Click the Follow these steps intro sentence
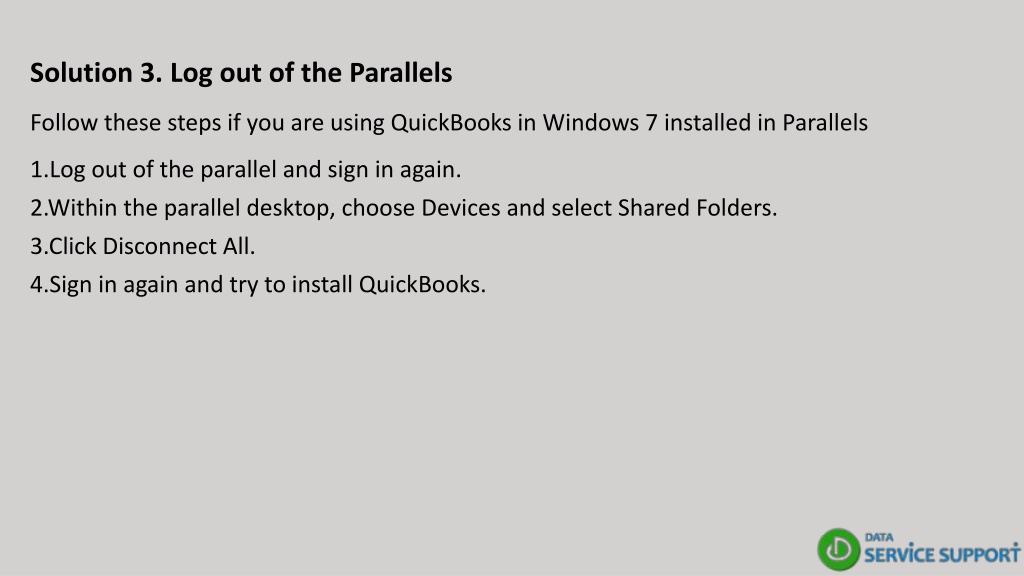1024x576 pixels. point(449,123)
